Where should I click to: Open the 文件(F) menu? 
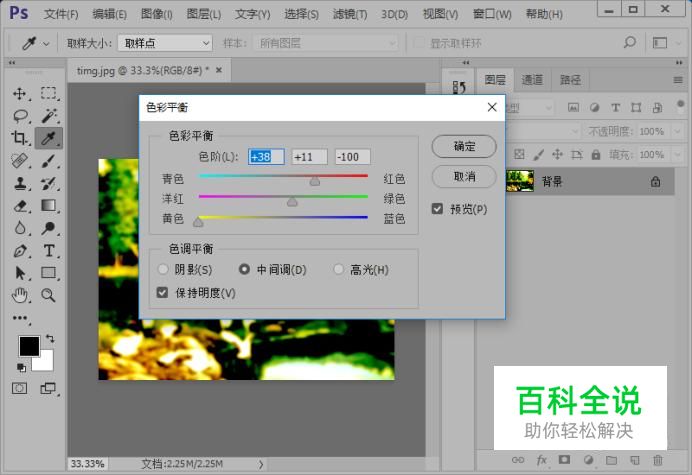[x=61, y=14]
